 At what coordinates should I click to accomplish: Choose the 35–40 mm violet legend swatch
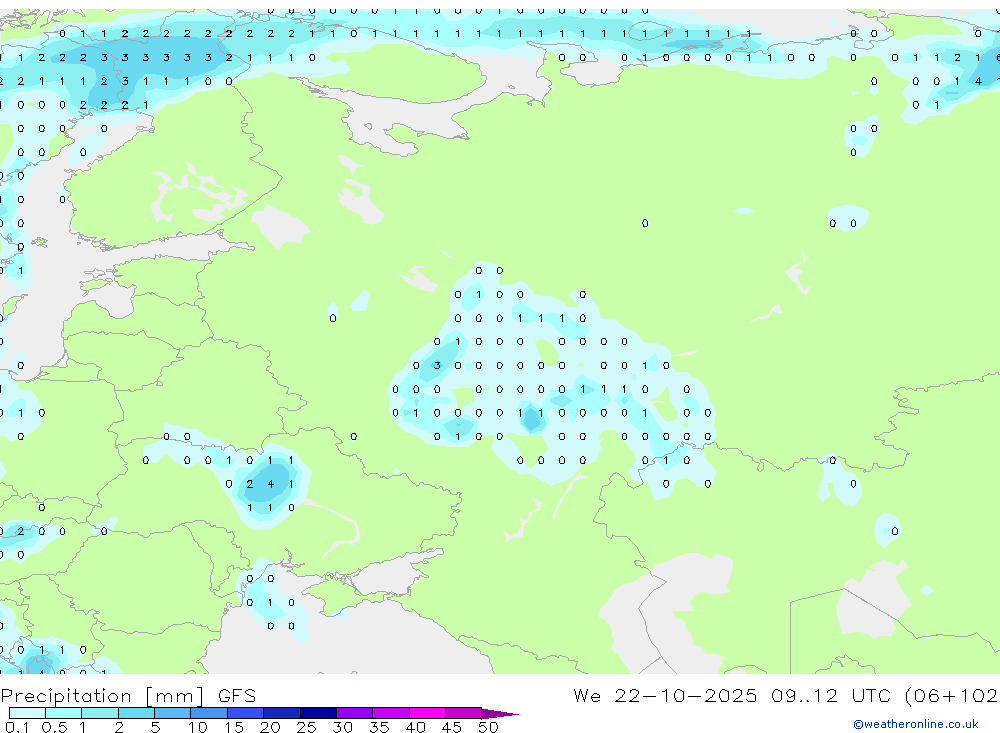pos(390,713)
